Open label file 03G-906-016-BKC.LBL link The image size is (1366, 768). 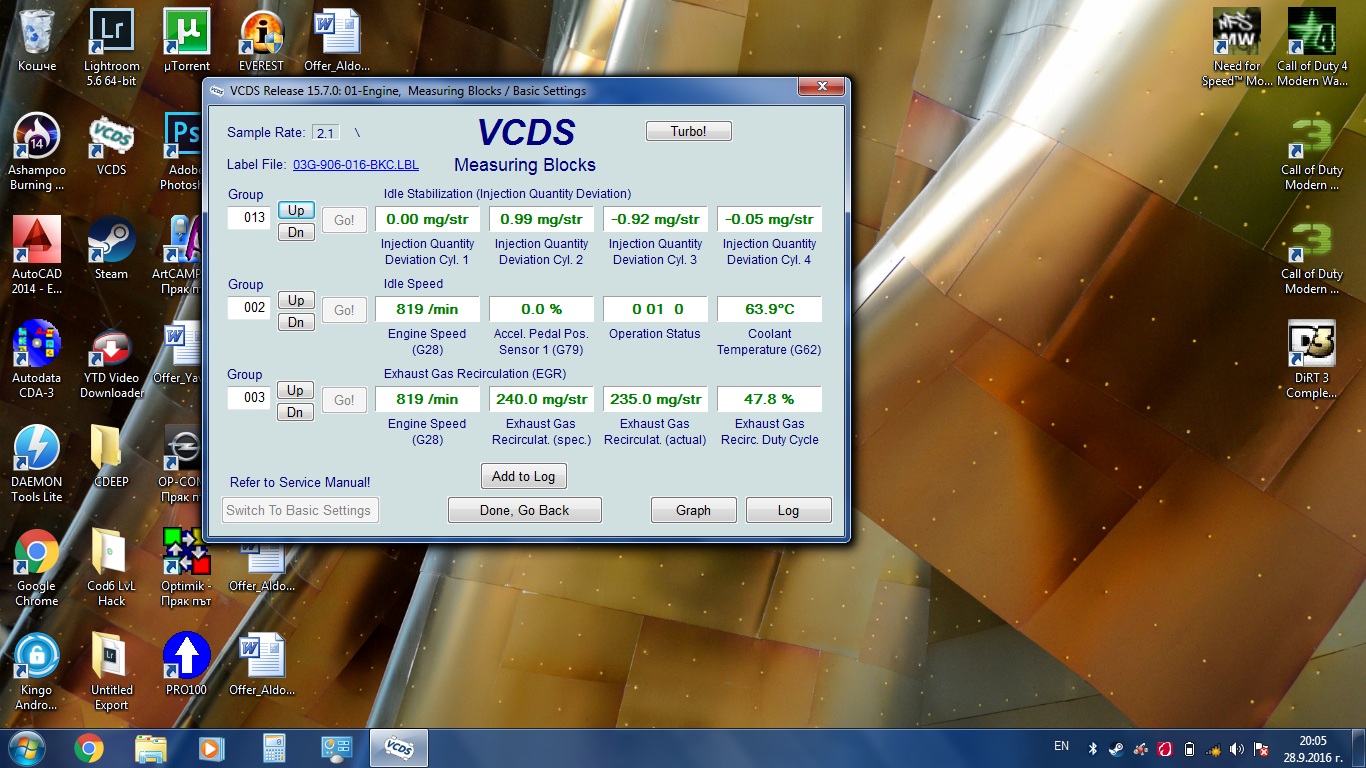pyautogui.click(x=355, y=164)
